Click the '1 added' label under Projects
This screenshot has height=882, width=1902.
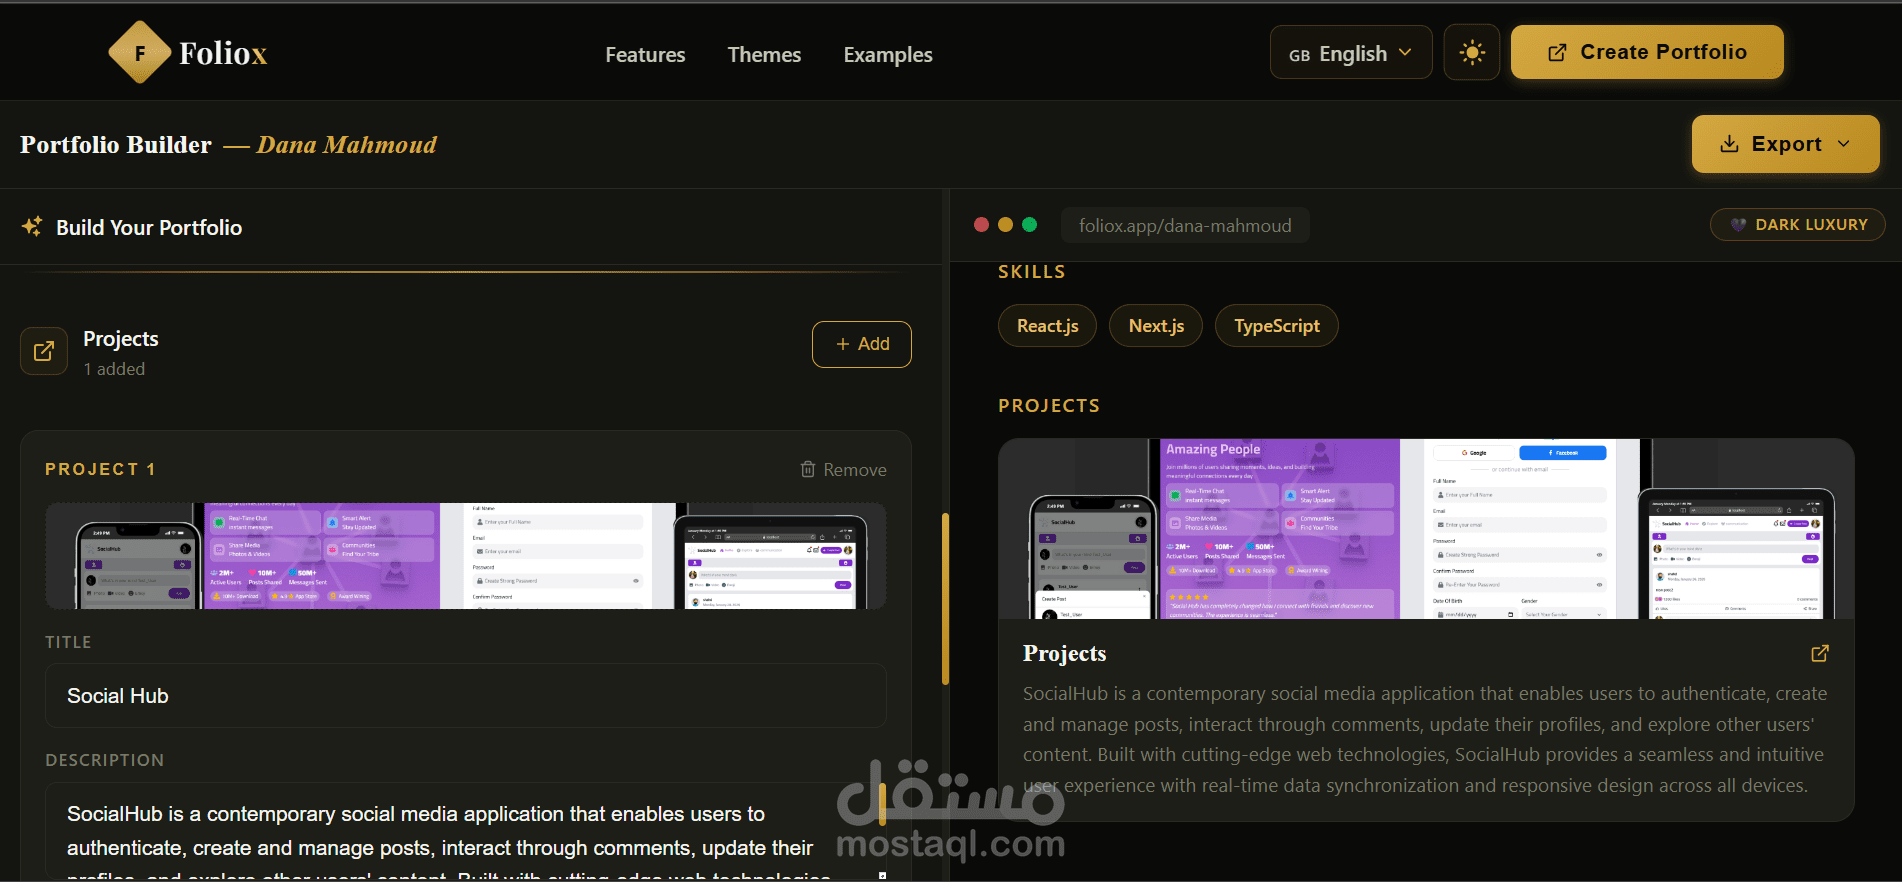(114, 369)
